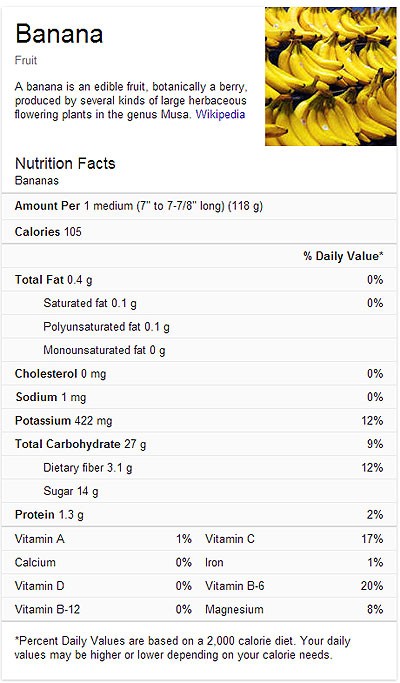Click the % Daily Value header
Image resolution: width=400 pixels, height=683 pixels.
[343, 256]
